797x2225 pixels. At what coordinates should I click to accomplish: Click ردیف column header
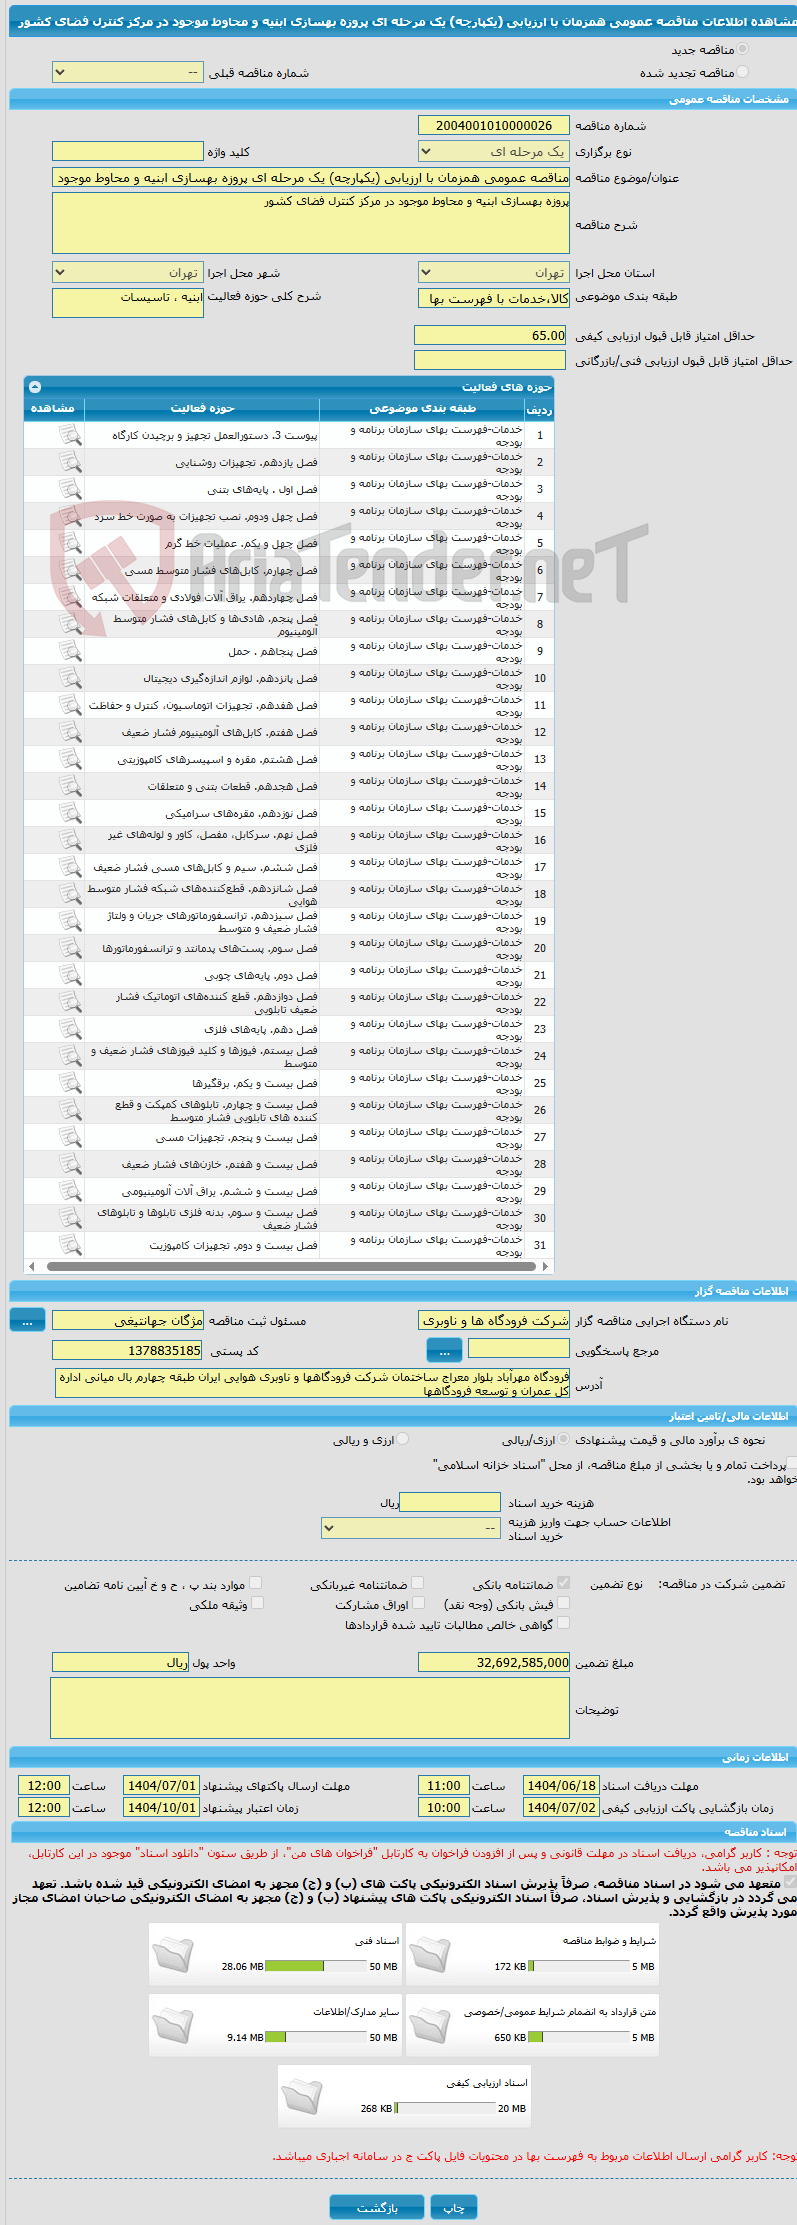click(x=539, y=409)
